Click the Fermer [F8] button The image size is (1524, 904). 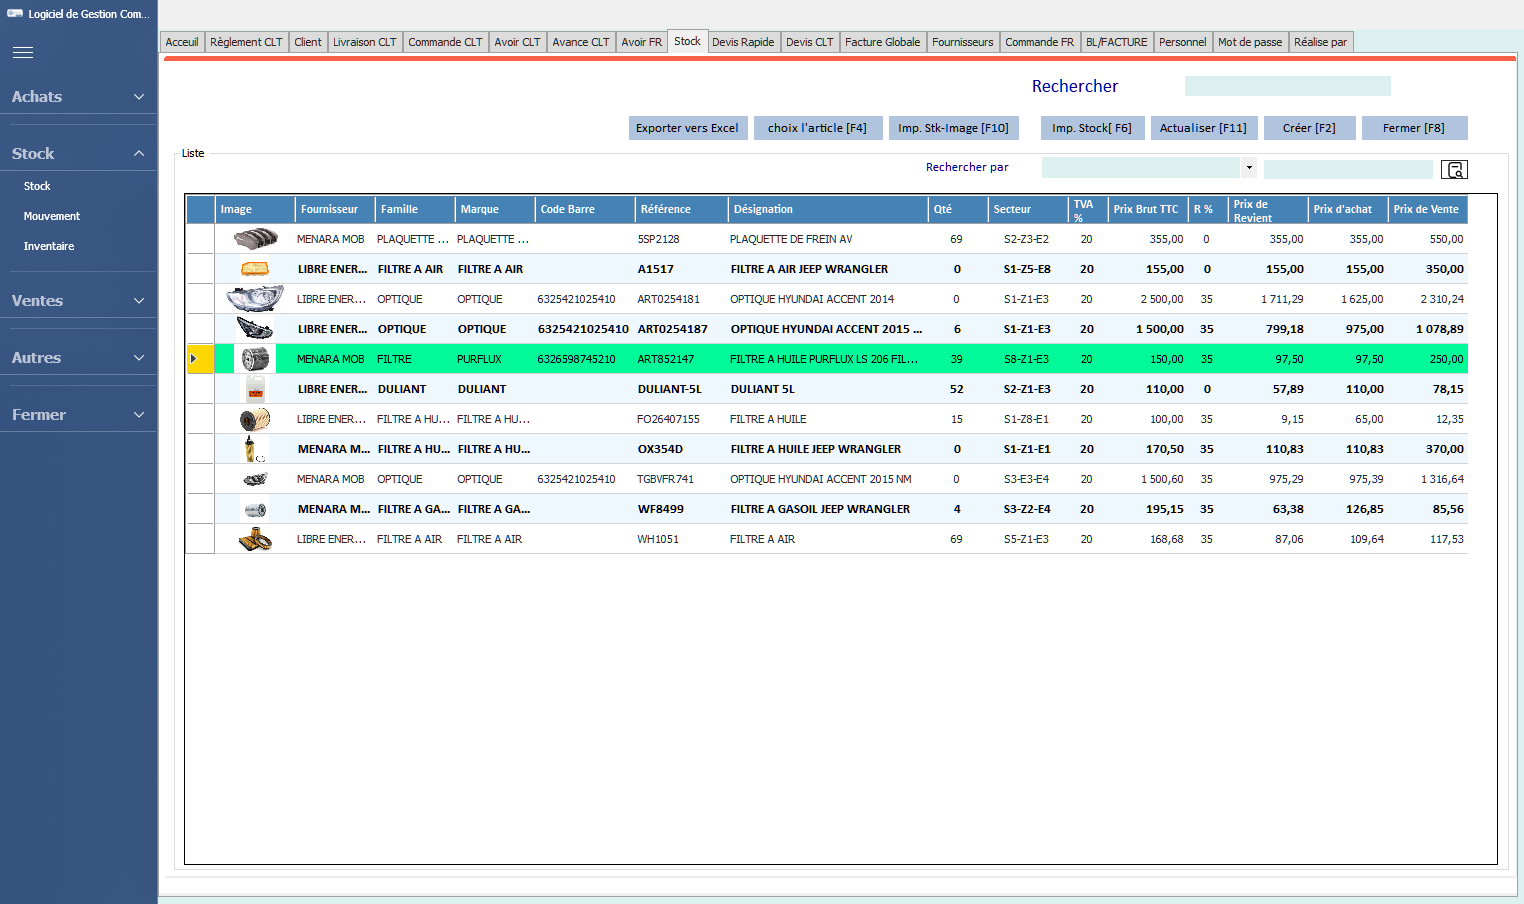1414,128
